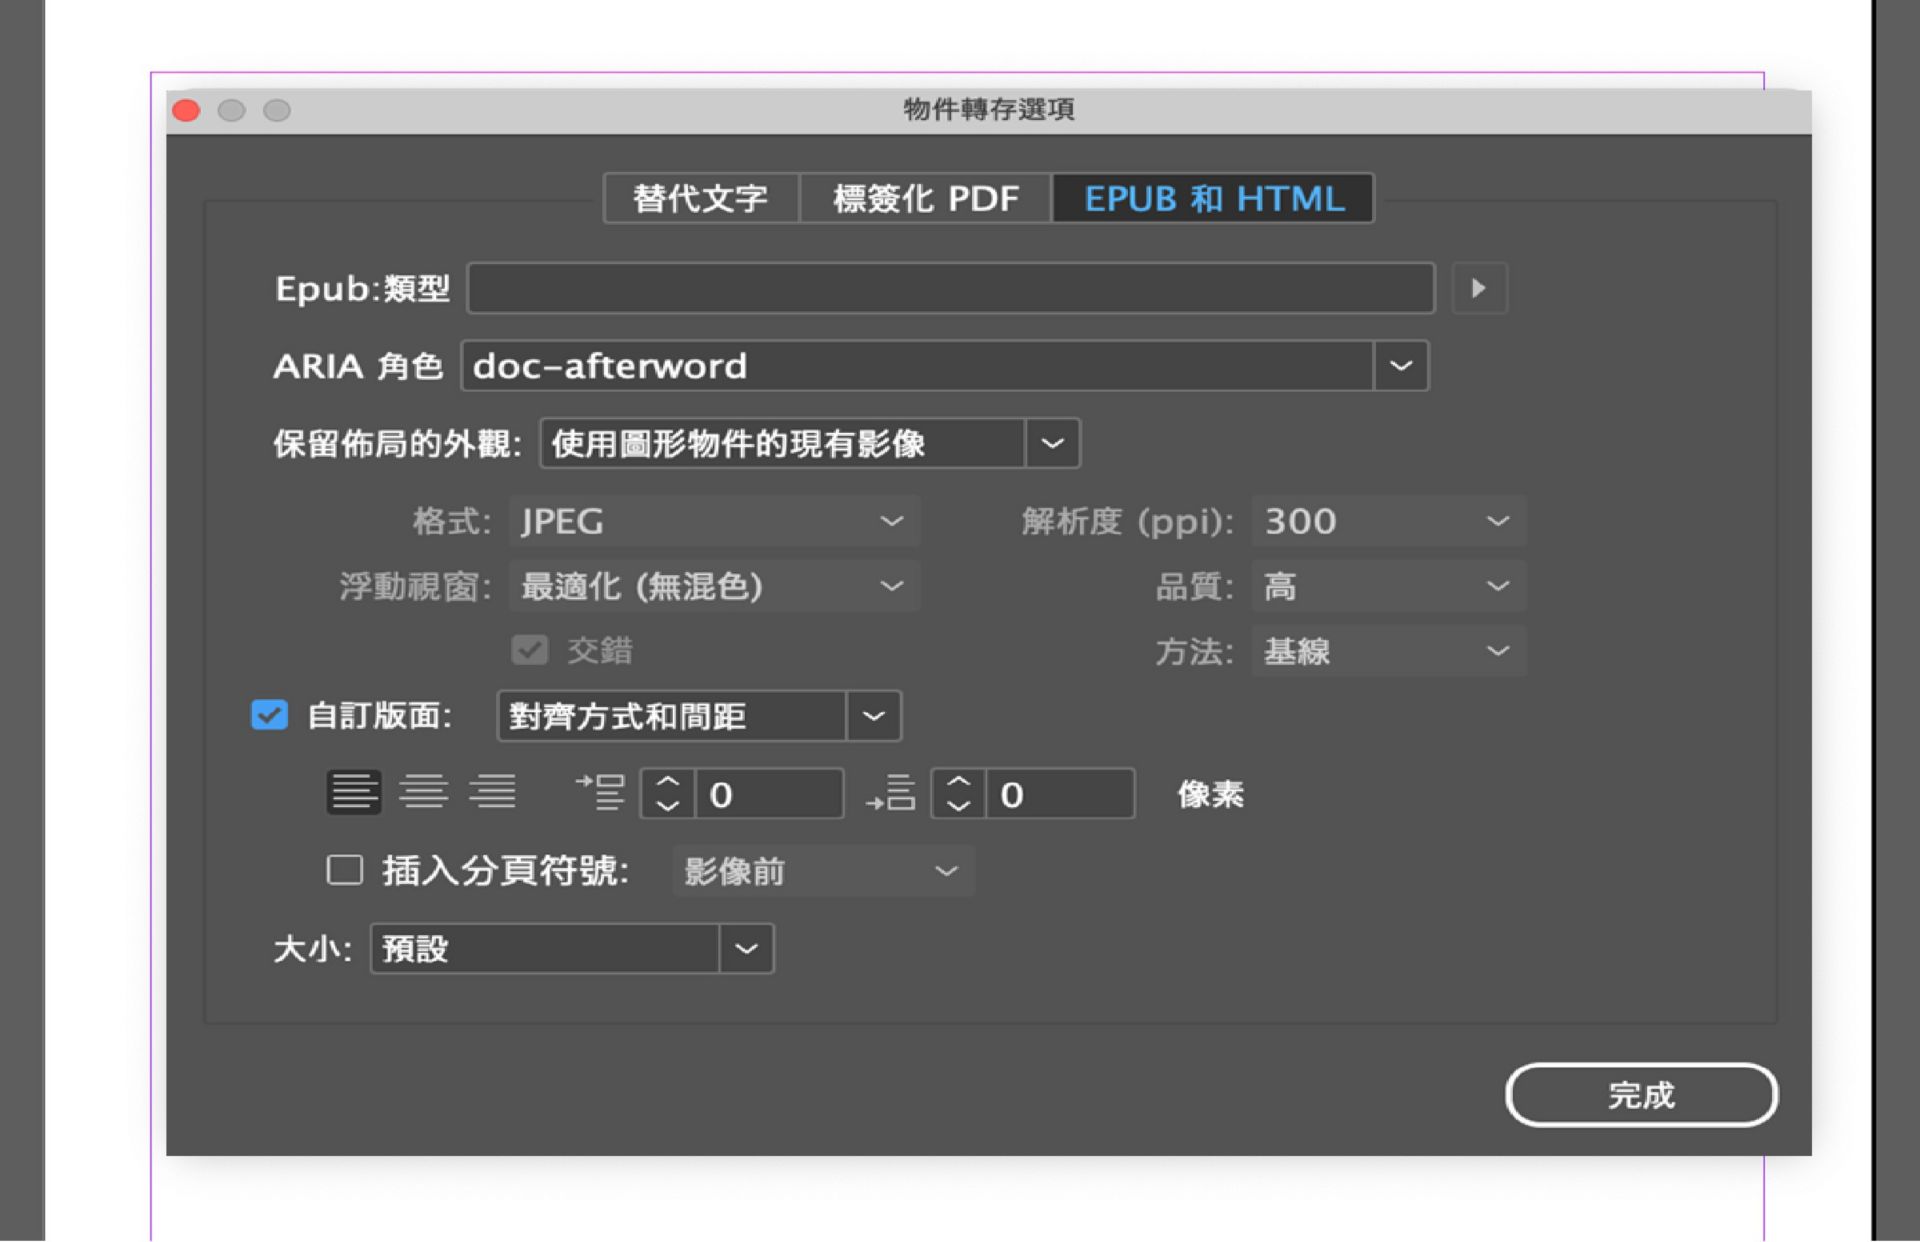Click the 完成 button
Screen dimensions: 1920x1242
1641,1094
